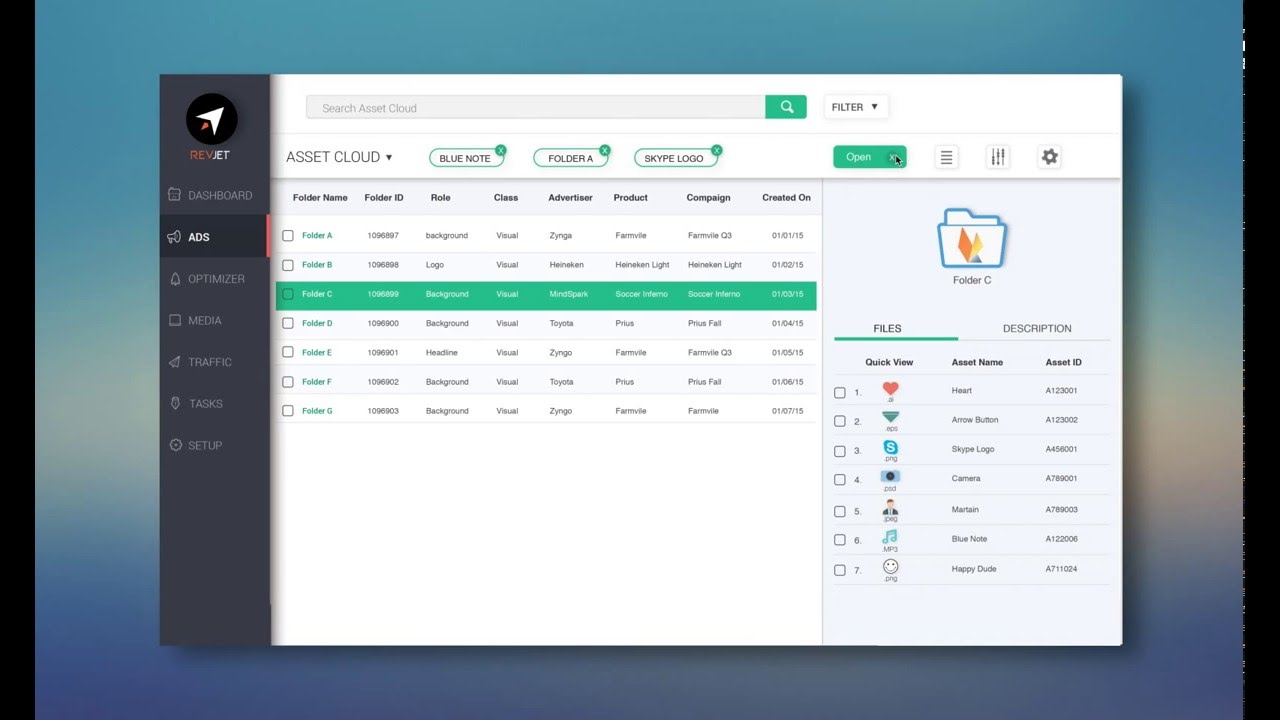Tick checkbox for file 3 Skype Logo

point(840,450)
